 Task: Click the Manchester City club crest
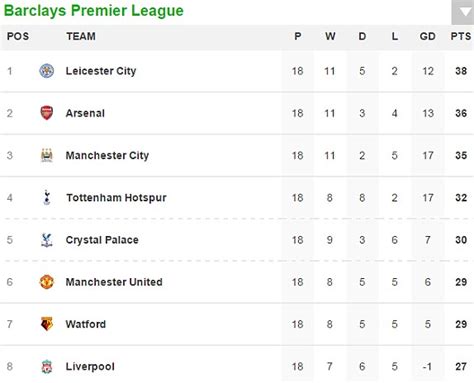[47, 155]
